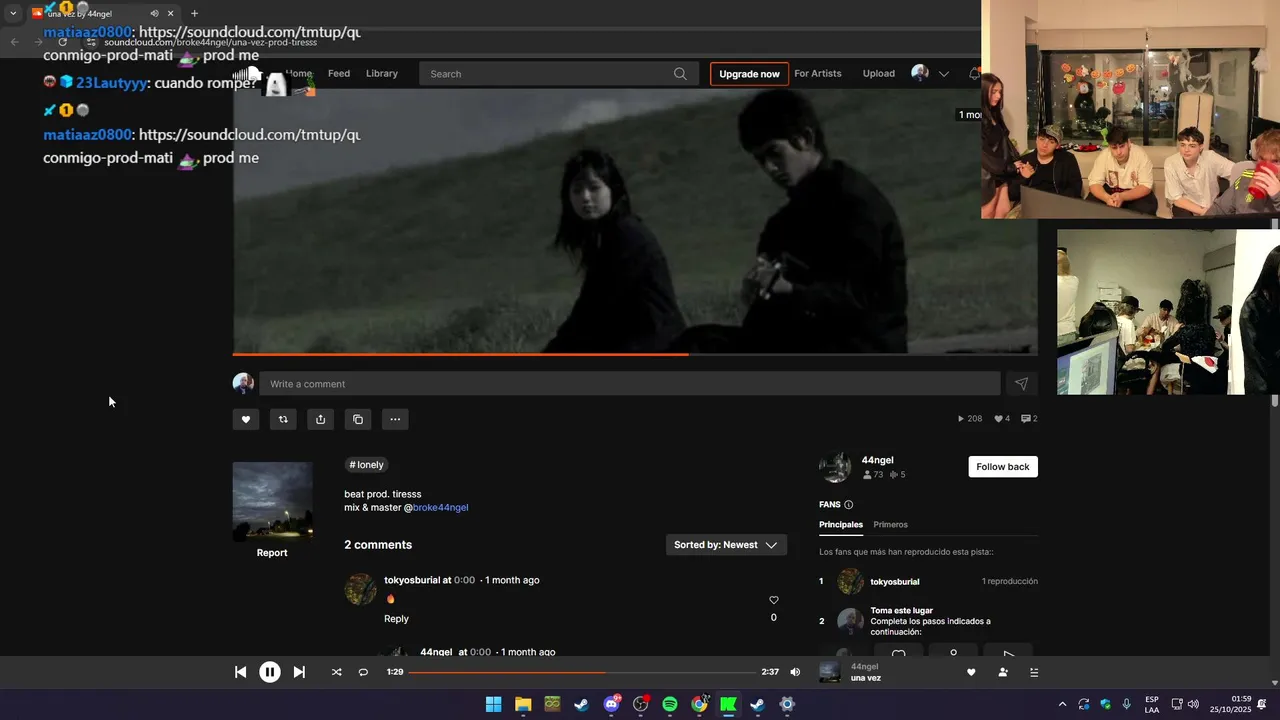Like the playing track in player bar
Viewport: 1280px width, 720px height.
click(971, 672)
